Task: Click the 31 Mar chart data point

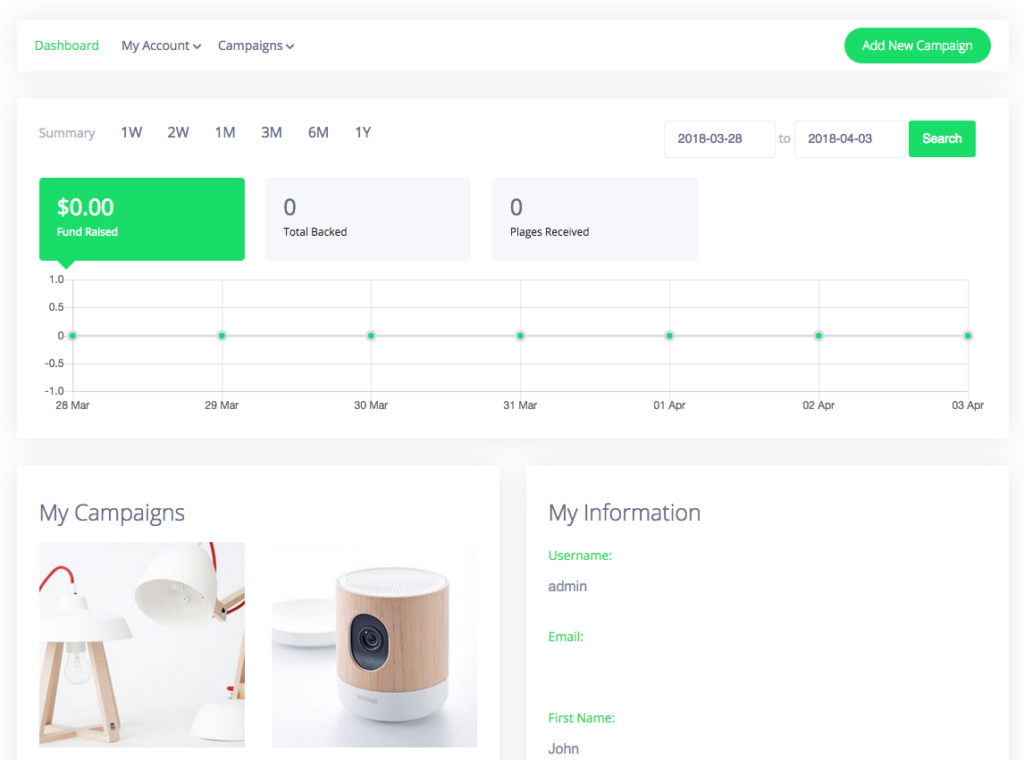Action: 520,336
